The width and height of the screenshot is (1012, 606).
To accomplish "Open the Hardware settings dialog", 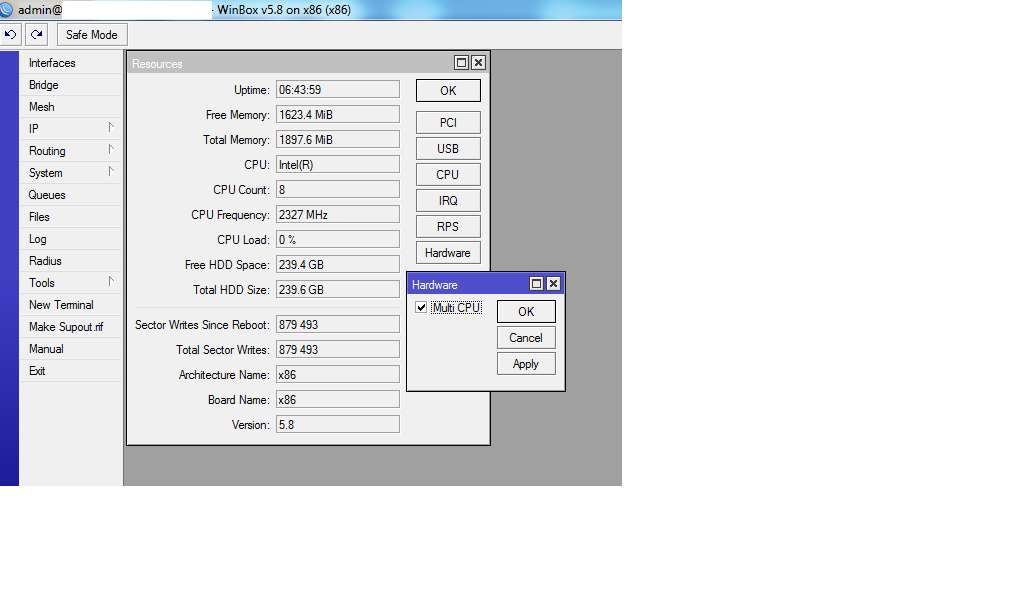I will [448, 252].
